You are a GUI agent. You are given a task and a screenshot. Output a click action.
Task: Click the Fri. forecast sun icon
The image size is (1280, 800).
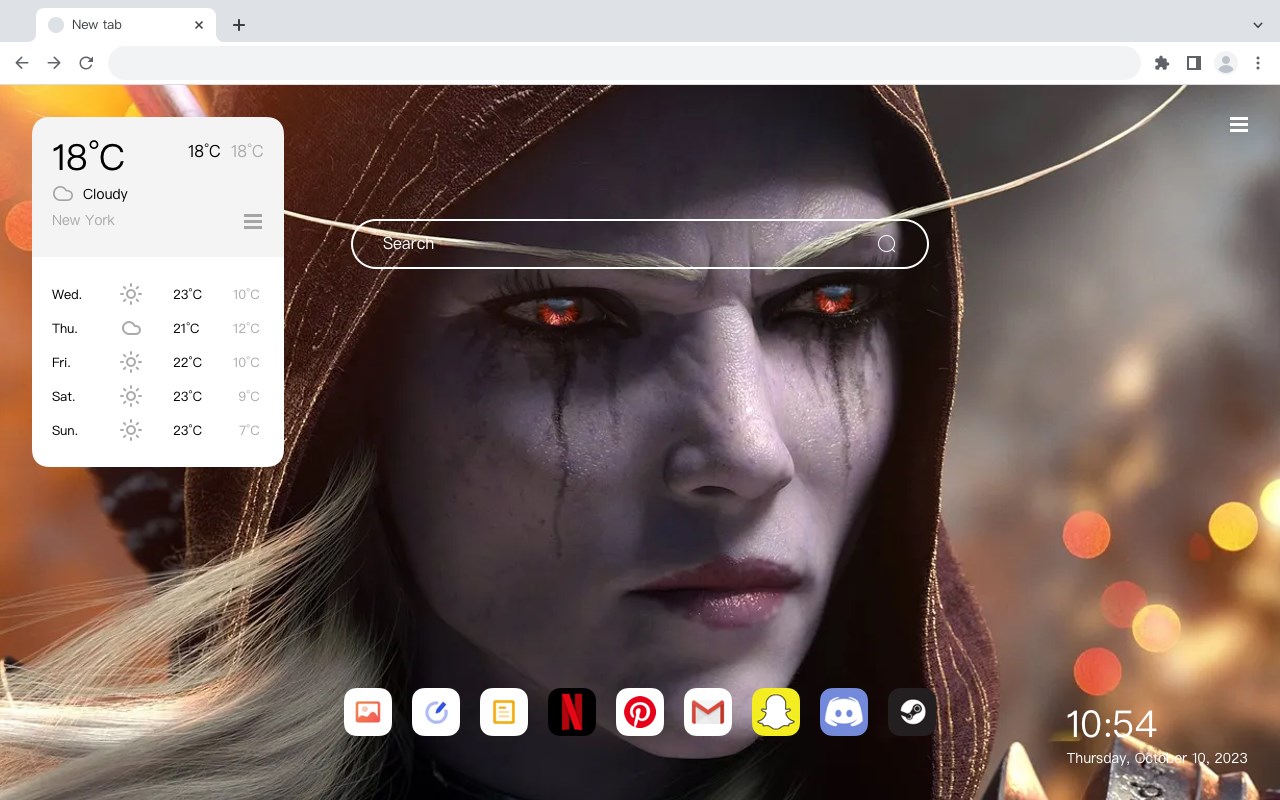point(131,362)
